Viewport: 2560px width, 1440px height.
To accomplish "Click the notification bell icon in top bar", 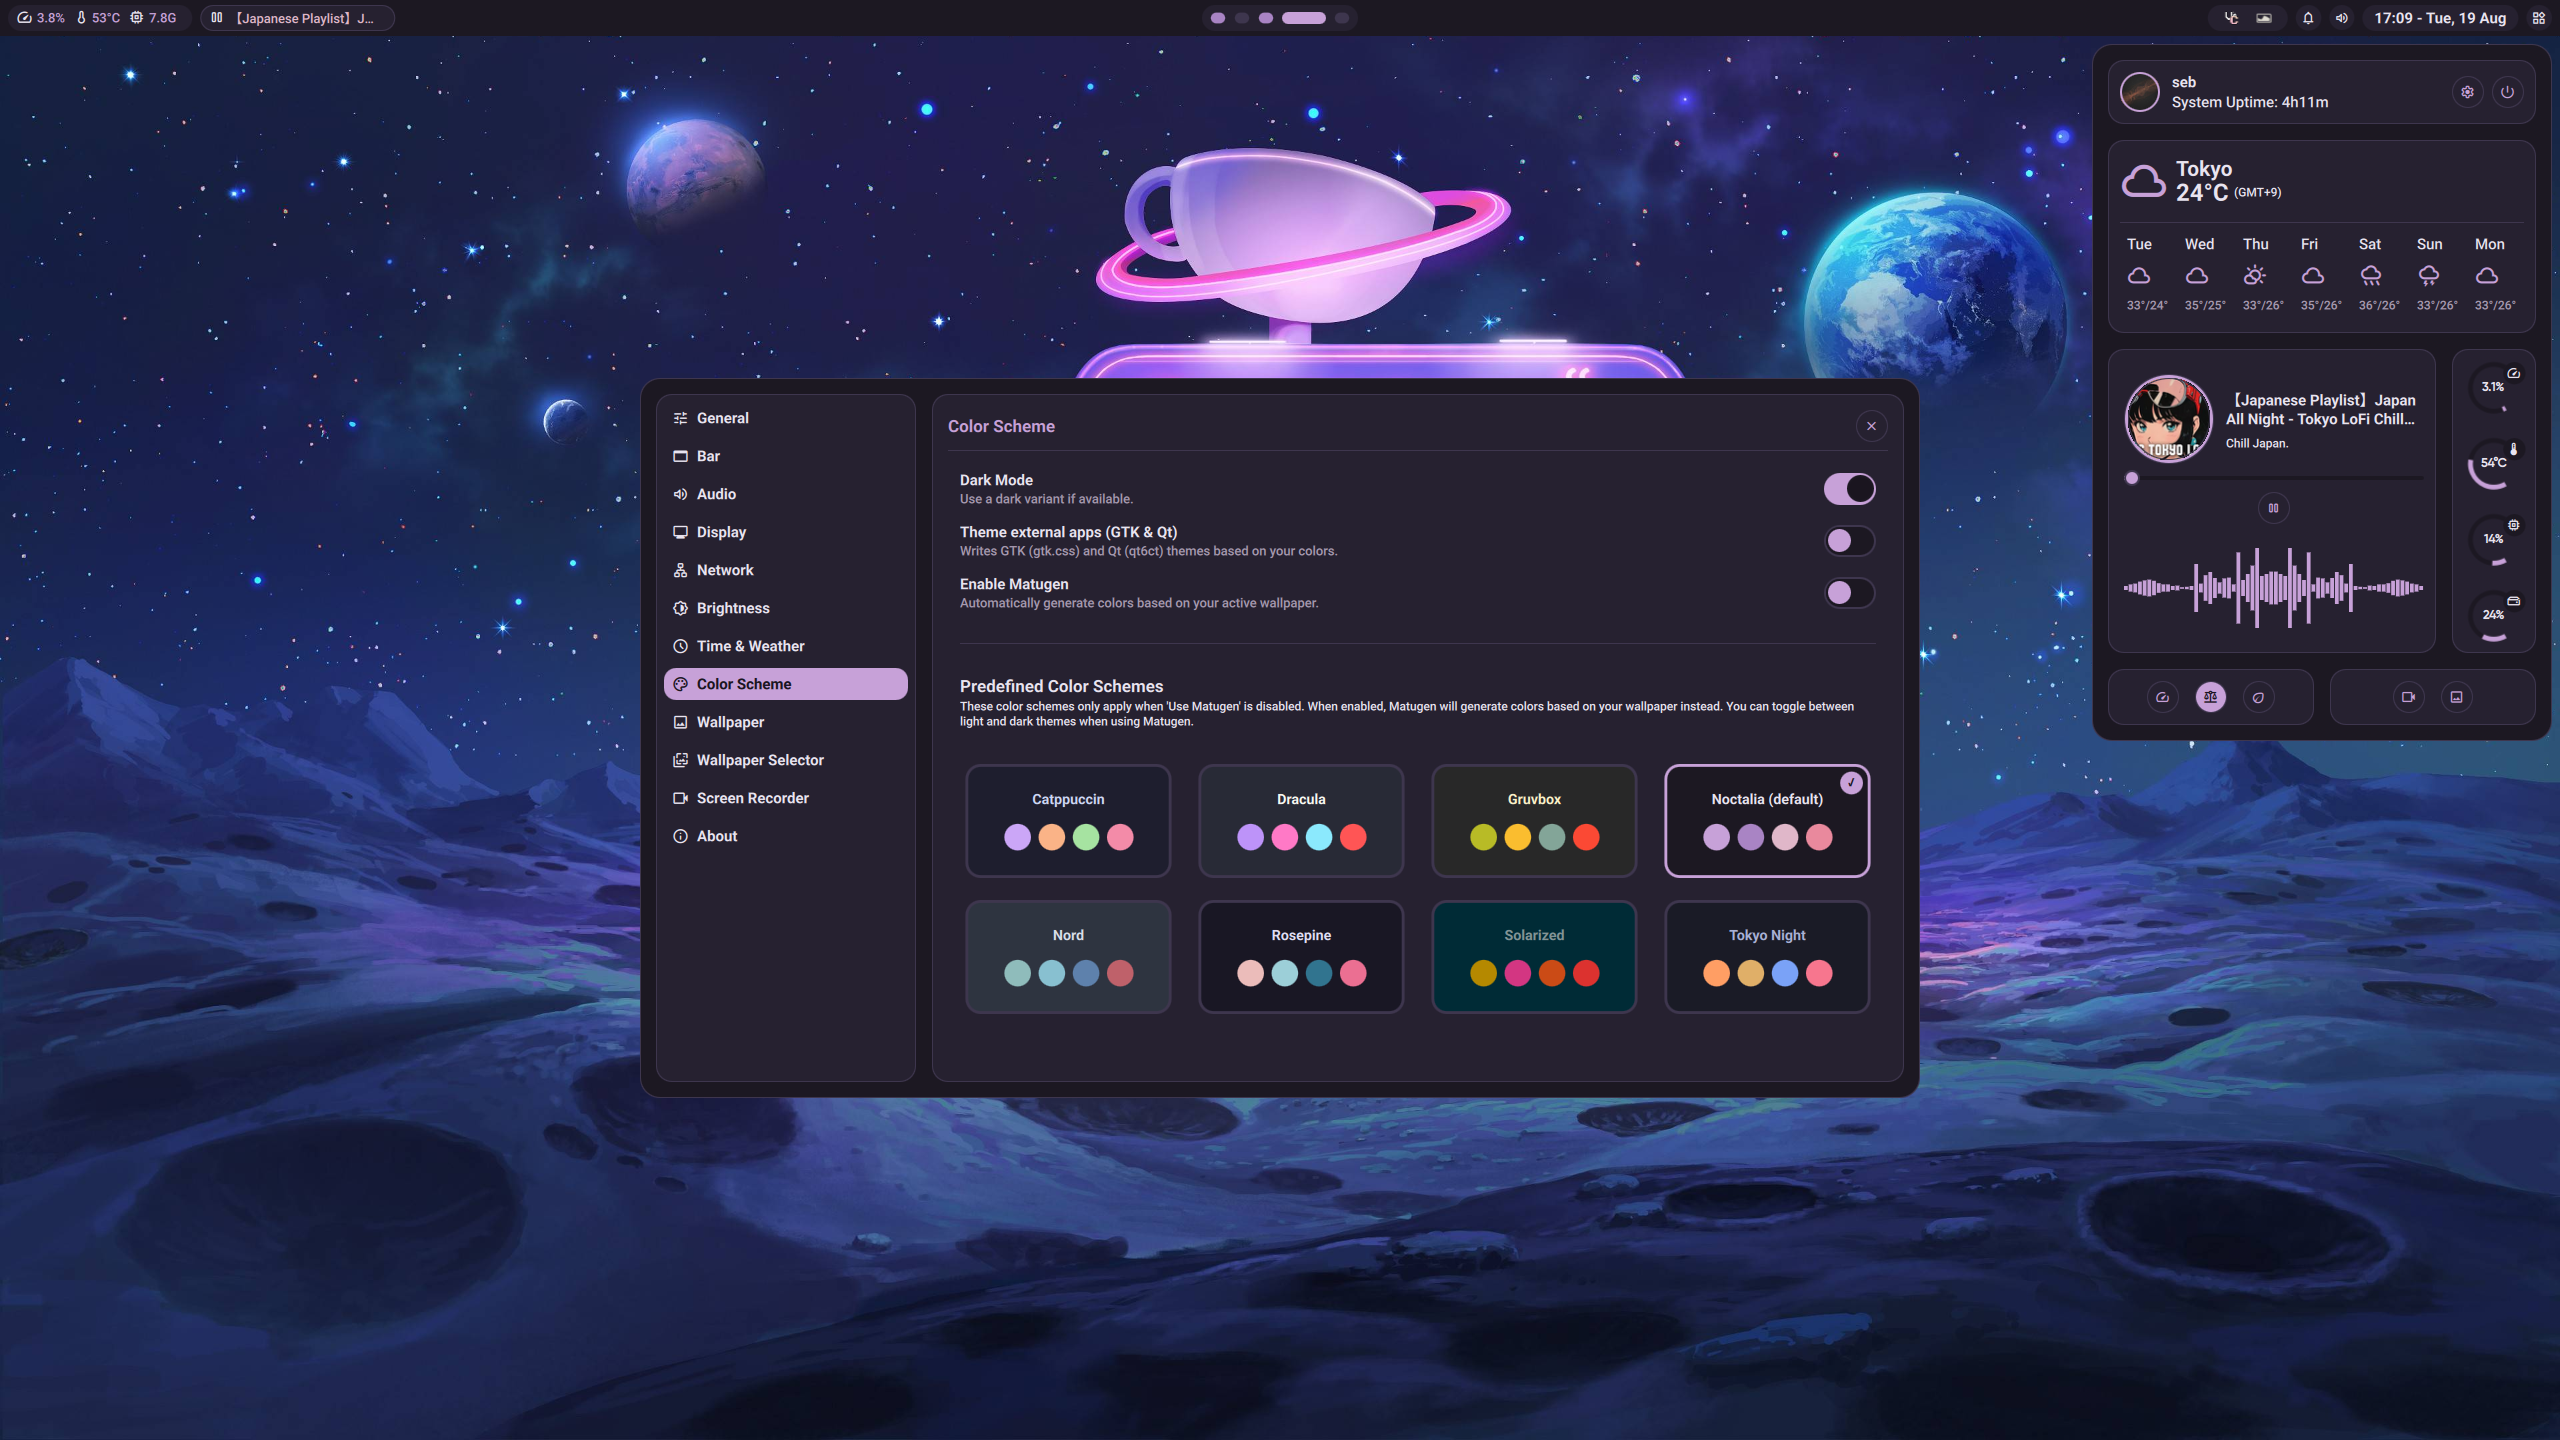I will pyautogui.click(x=2308, y=18).
